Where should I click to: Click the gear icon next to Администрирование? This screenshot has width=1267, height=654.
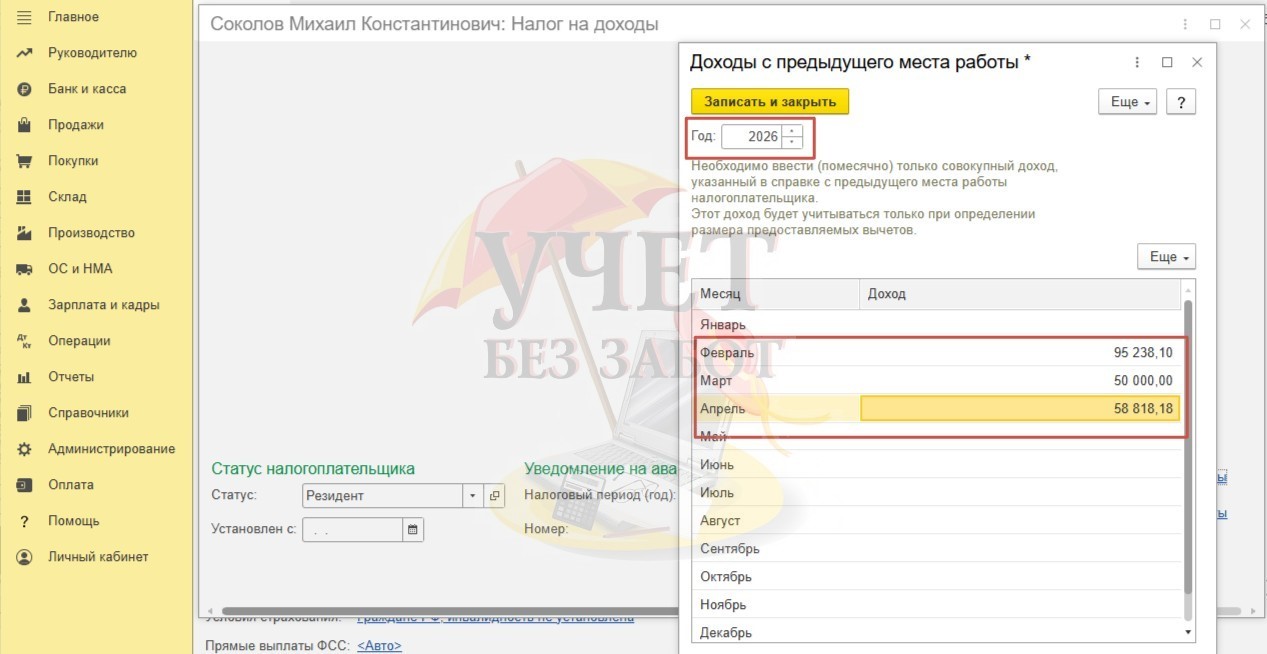click(x=25, y=449)
